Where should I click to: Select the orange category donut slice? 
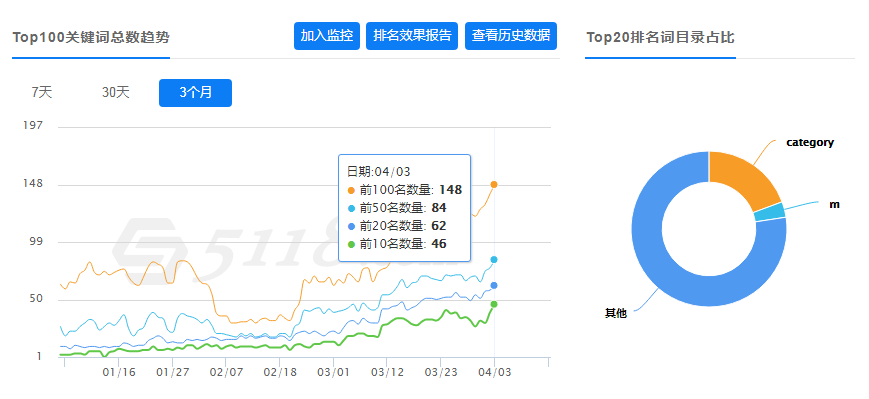tap(743, 176)
